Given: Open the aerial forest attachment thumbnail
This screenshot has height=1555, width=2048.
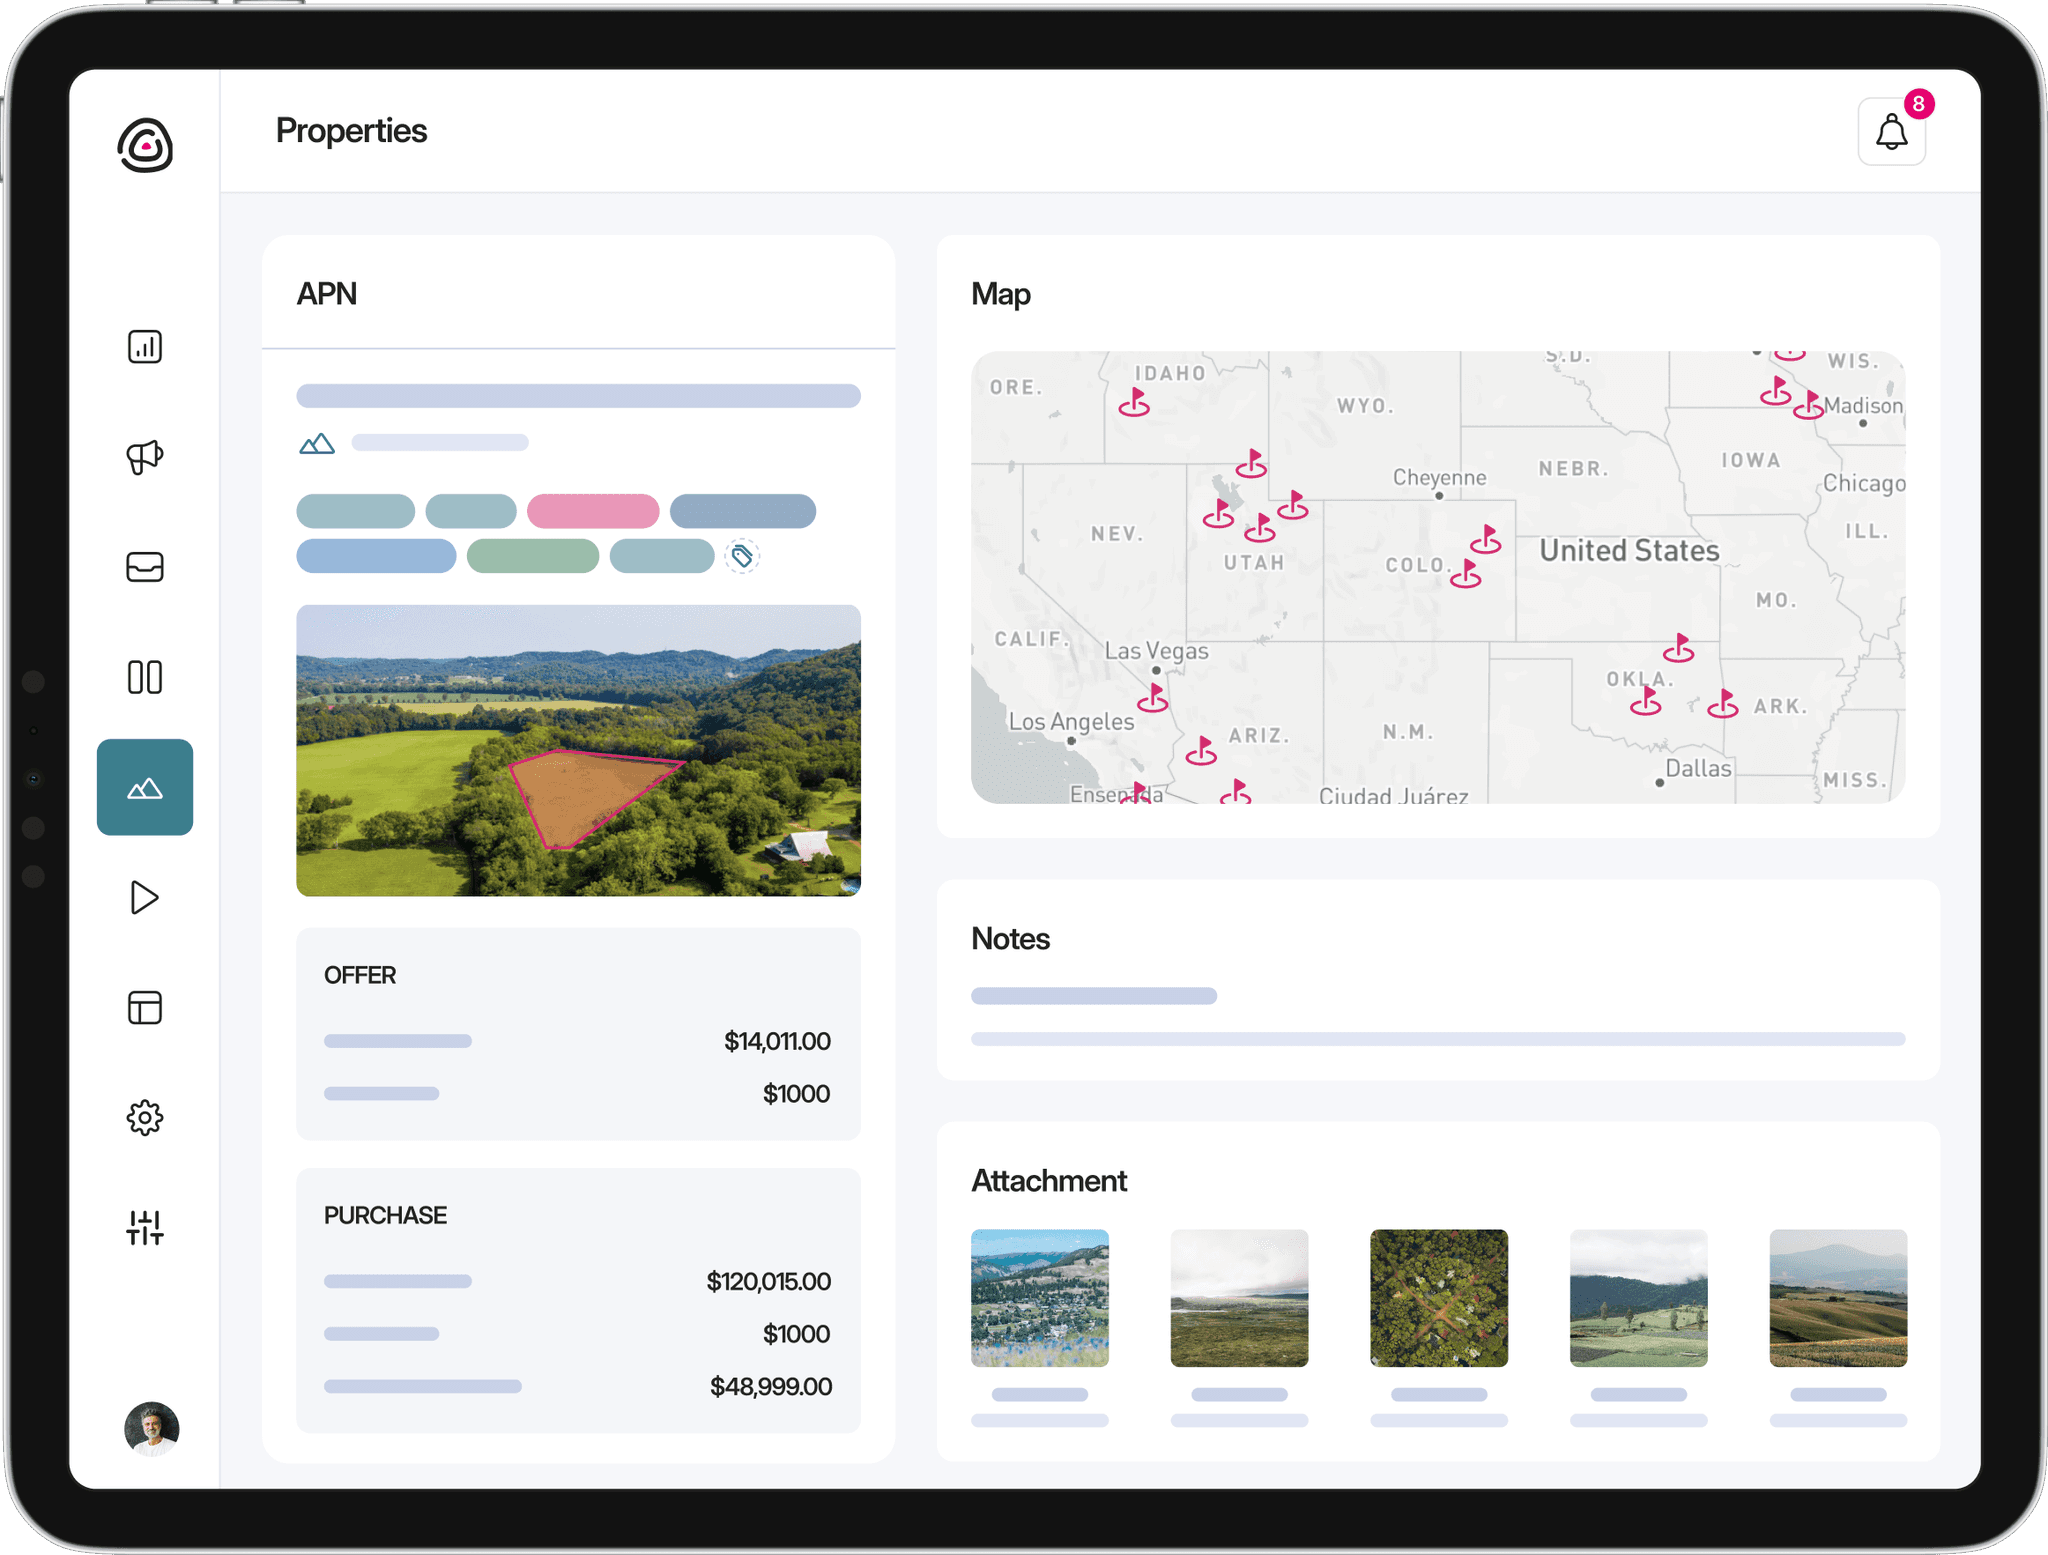Looking at the screenshot, I should pos(1439,1298).
